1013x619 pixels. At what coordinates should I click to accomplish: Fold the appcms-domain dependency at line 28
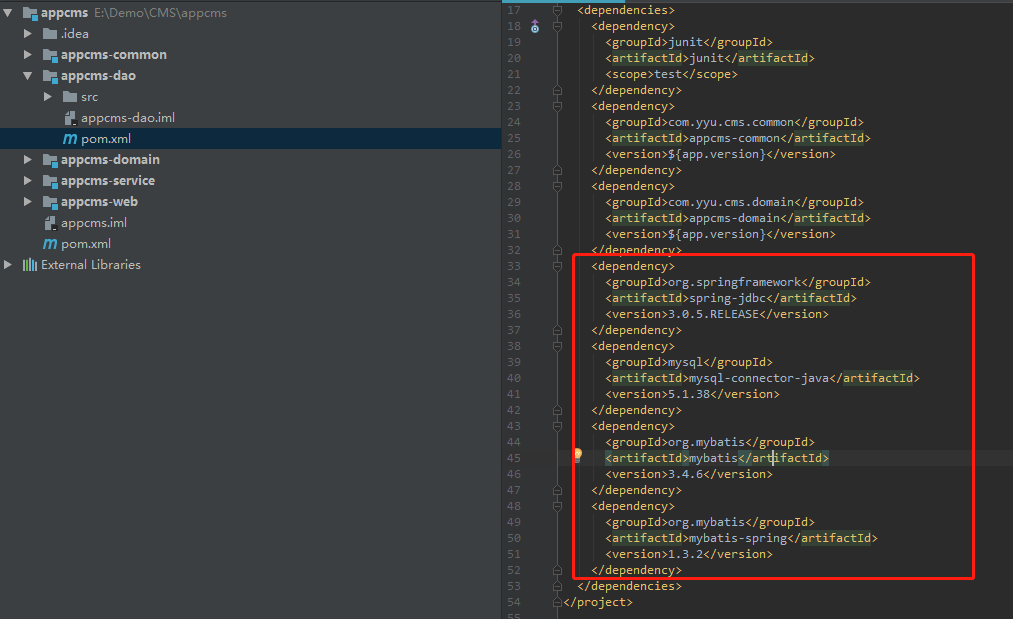click(558, 187)
